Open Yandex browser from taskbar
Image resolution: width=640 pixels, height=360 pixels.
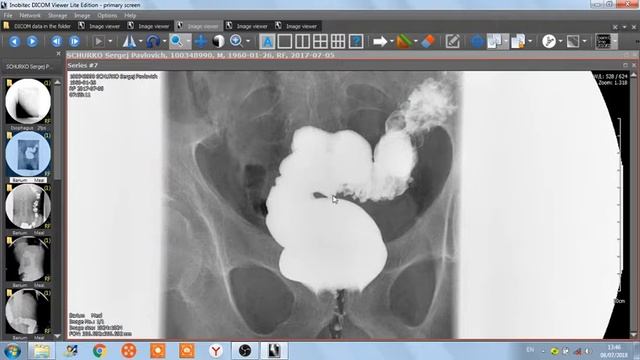[216, 351]
